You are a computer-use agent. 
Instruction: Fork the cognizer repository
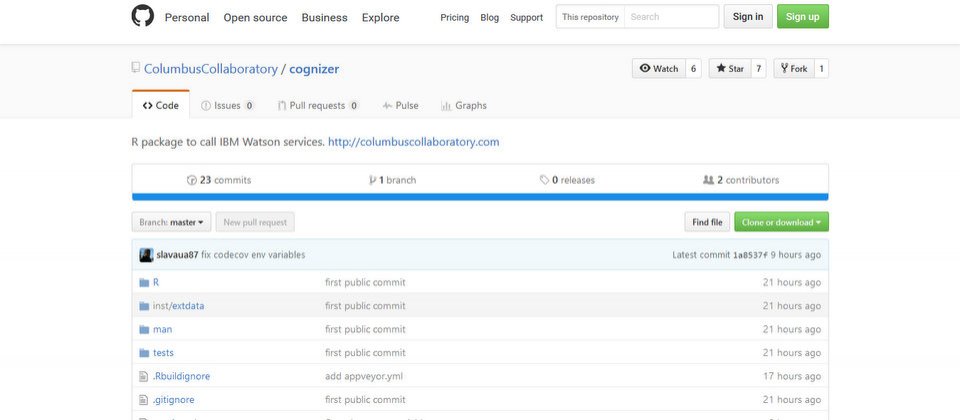click(793, 69)
